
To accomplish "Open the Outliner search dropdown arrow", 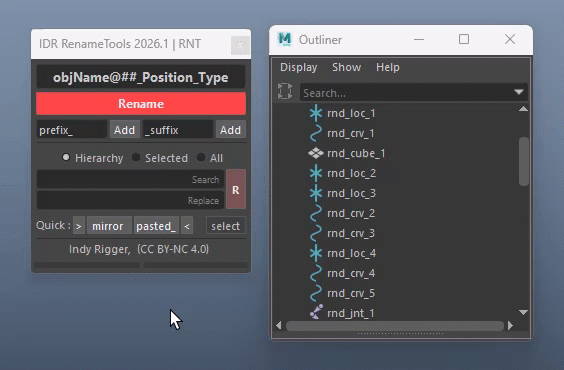I will (x=519, y=92).
